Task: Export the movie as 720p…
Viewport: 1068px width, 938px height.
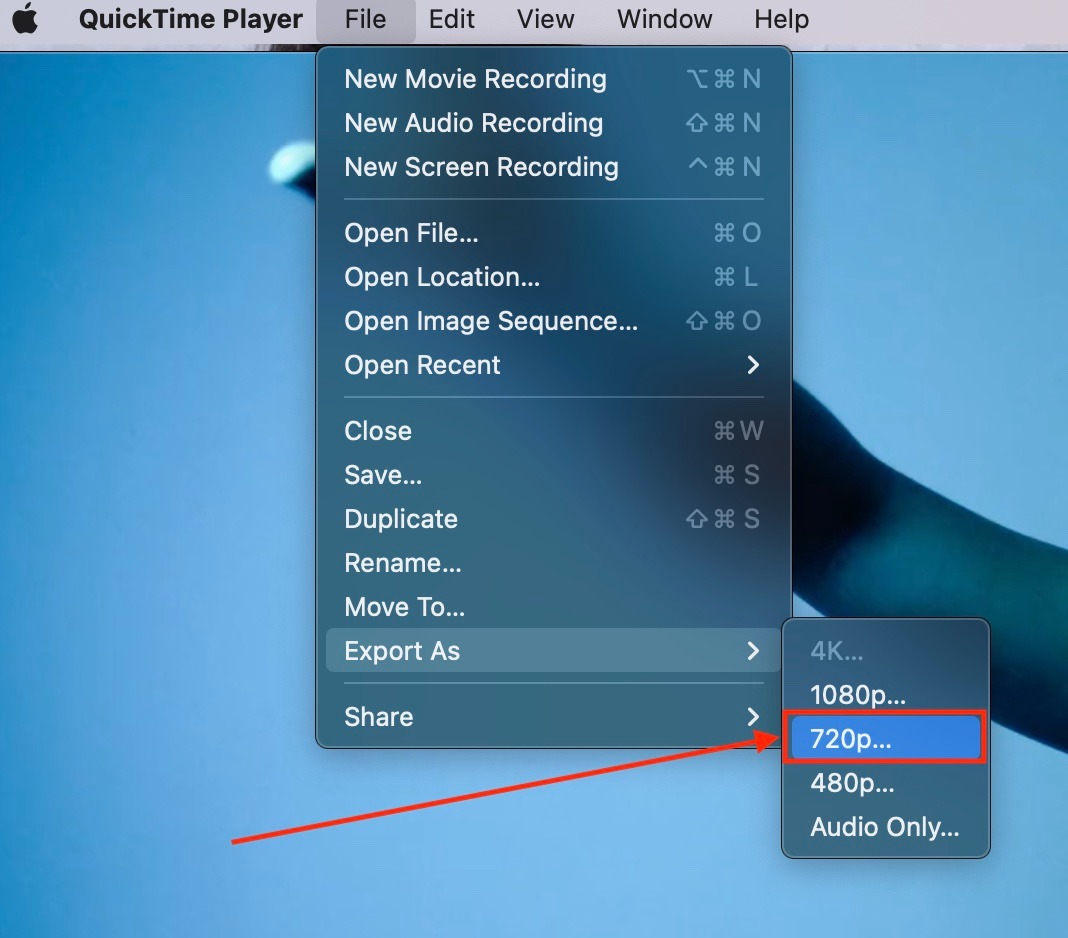Action: (885, 738)
